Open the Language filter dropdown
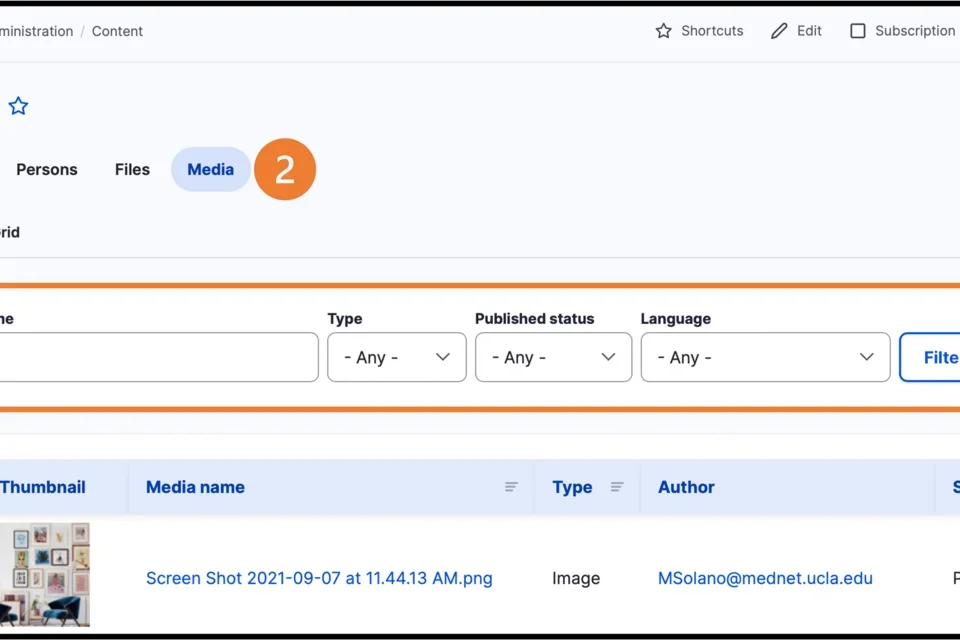The image size is (960, 640). [765, 357]
